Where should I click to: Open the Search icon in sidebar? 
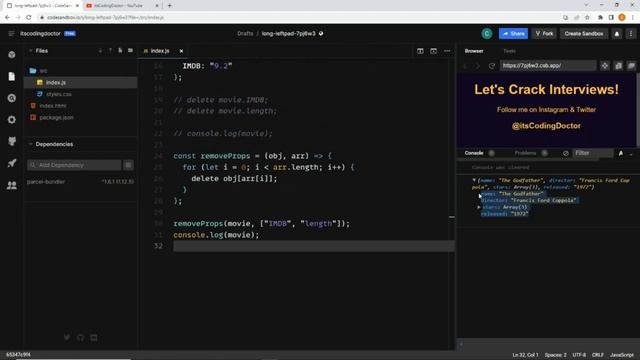(12, 98)
